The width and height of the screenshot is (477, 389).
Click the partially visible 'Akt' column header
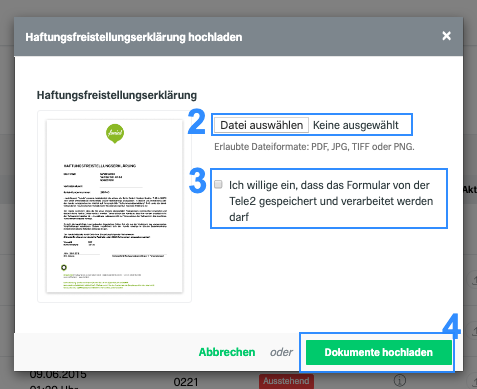tap(470, 190)
